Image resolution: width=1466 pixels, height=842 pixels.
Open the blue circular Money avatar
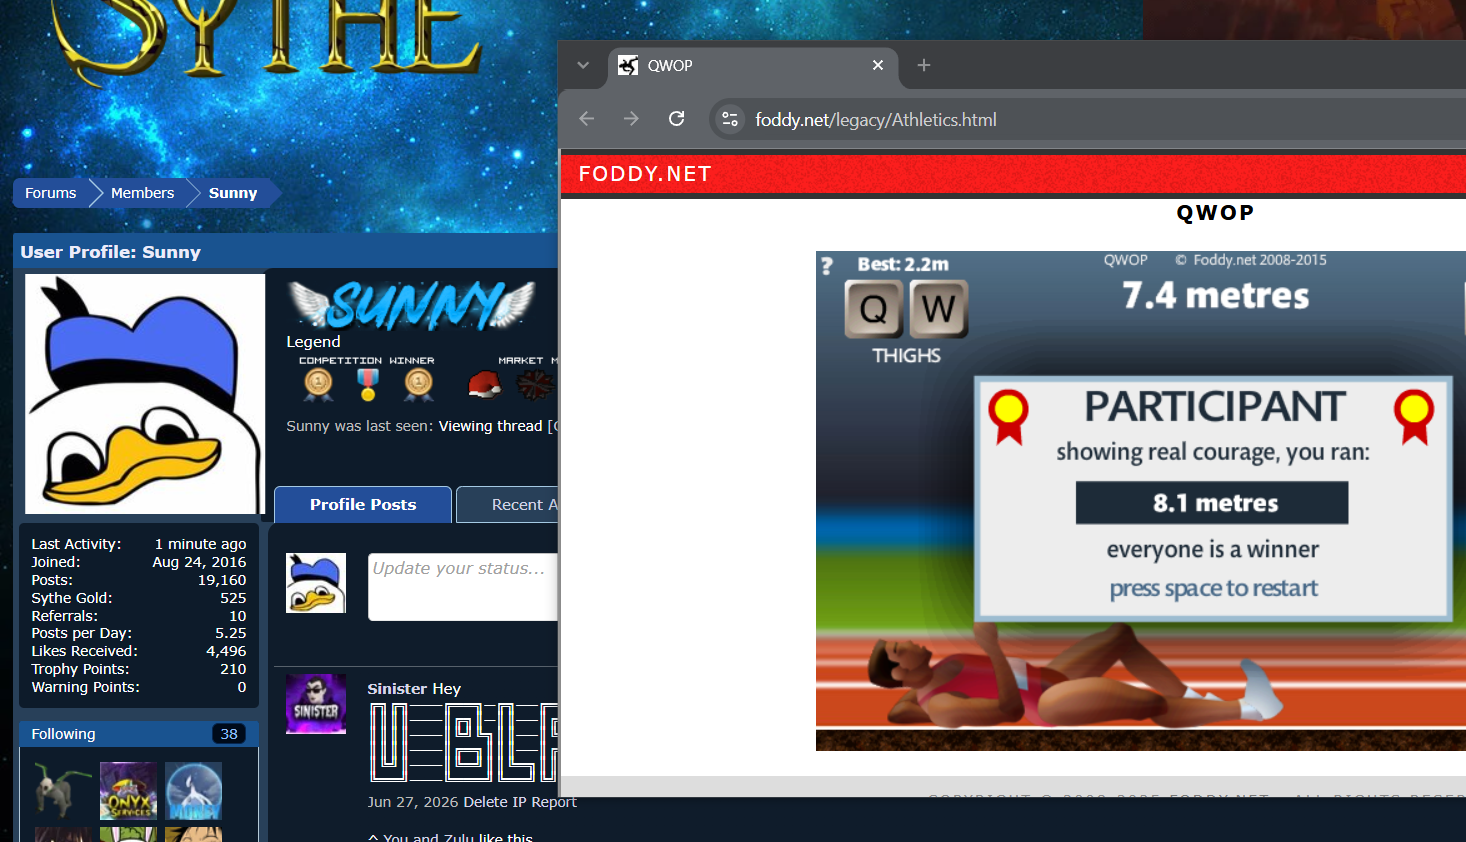(194, 790)
